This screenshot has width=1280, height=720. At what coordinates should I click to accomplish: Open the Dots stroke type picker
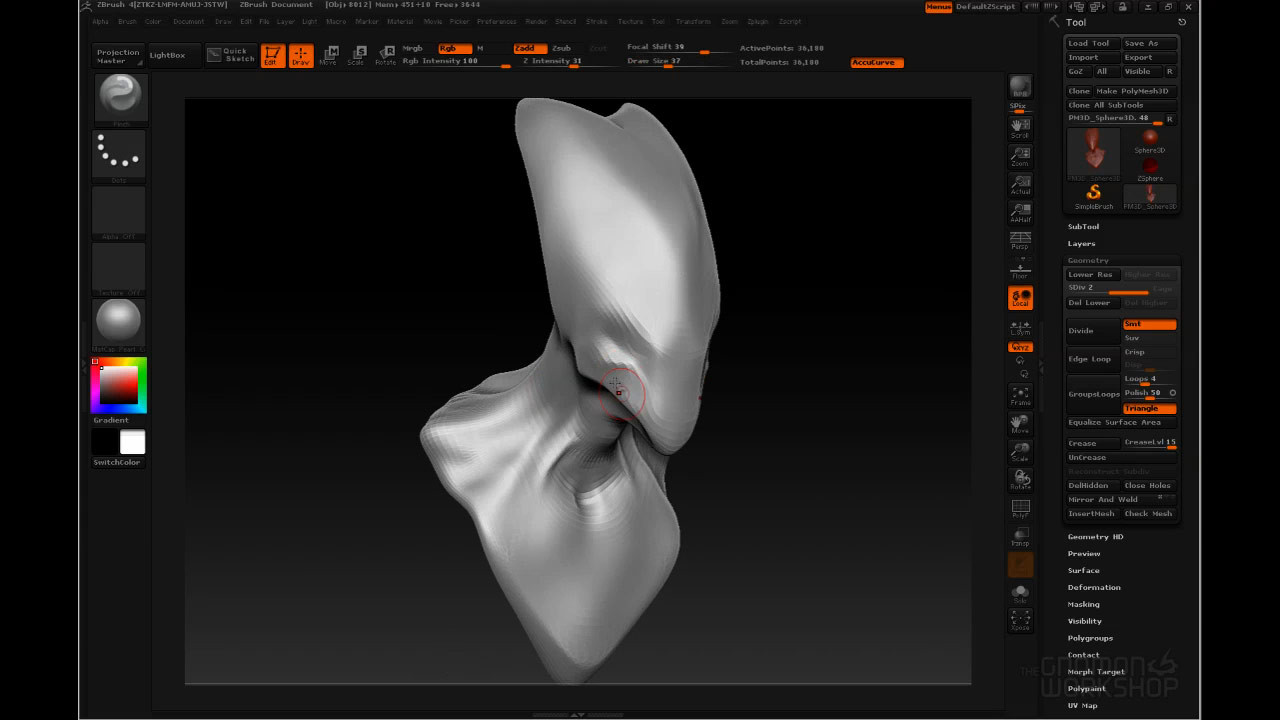tap(120, 154)
